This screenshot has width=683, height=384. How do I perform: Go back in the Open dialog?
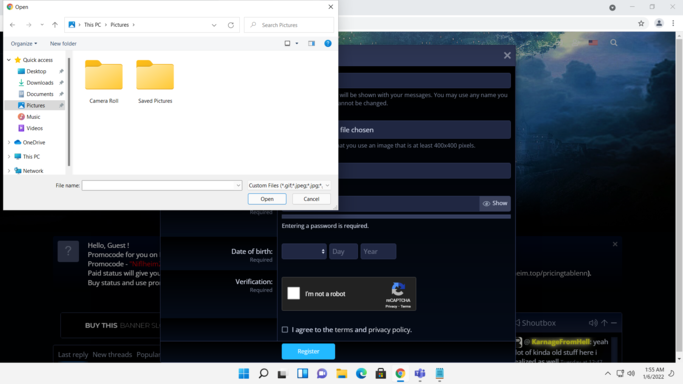click(x=12, y=25)
